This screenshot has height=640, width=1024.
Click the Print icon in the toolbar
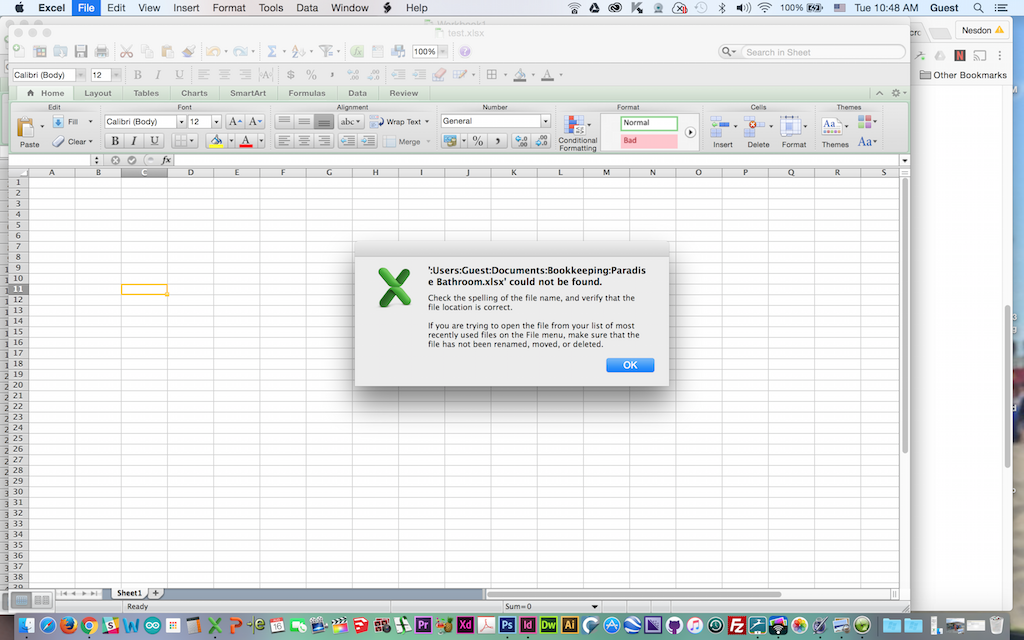pos(101,52)
